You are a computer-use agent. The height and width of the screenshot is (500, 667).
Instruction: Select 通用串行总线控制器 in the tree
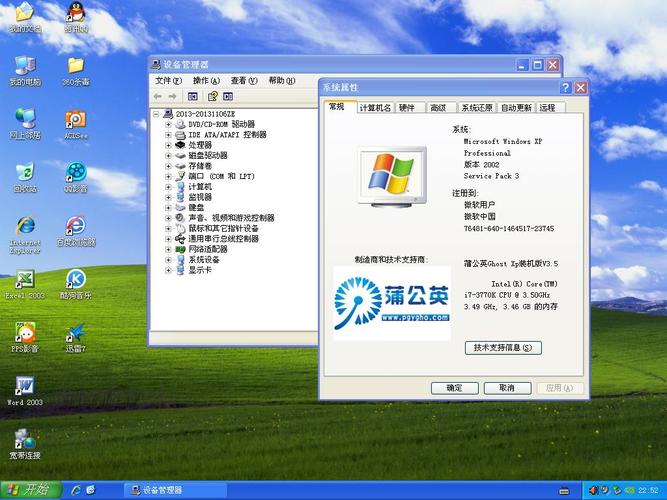tap(224, 239)
